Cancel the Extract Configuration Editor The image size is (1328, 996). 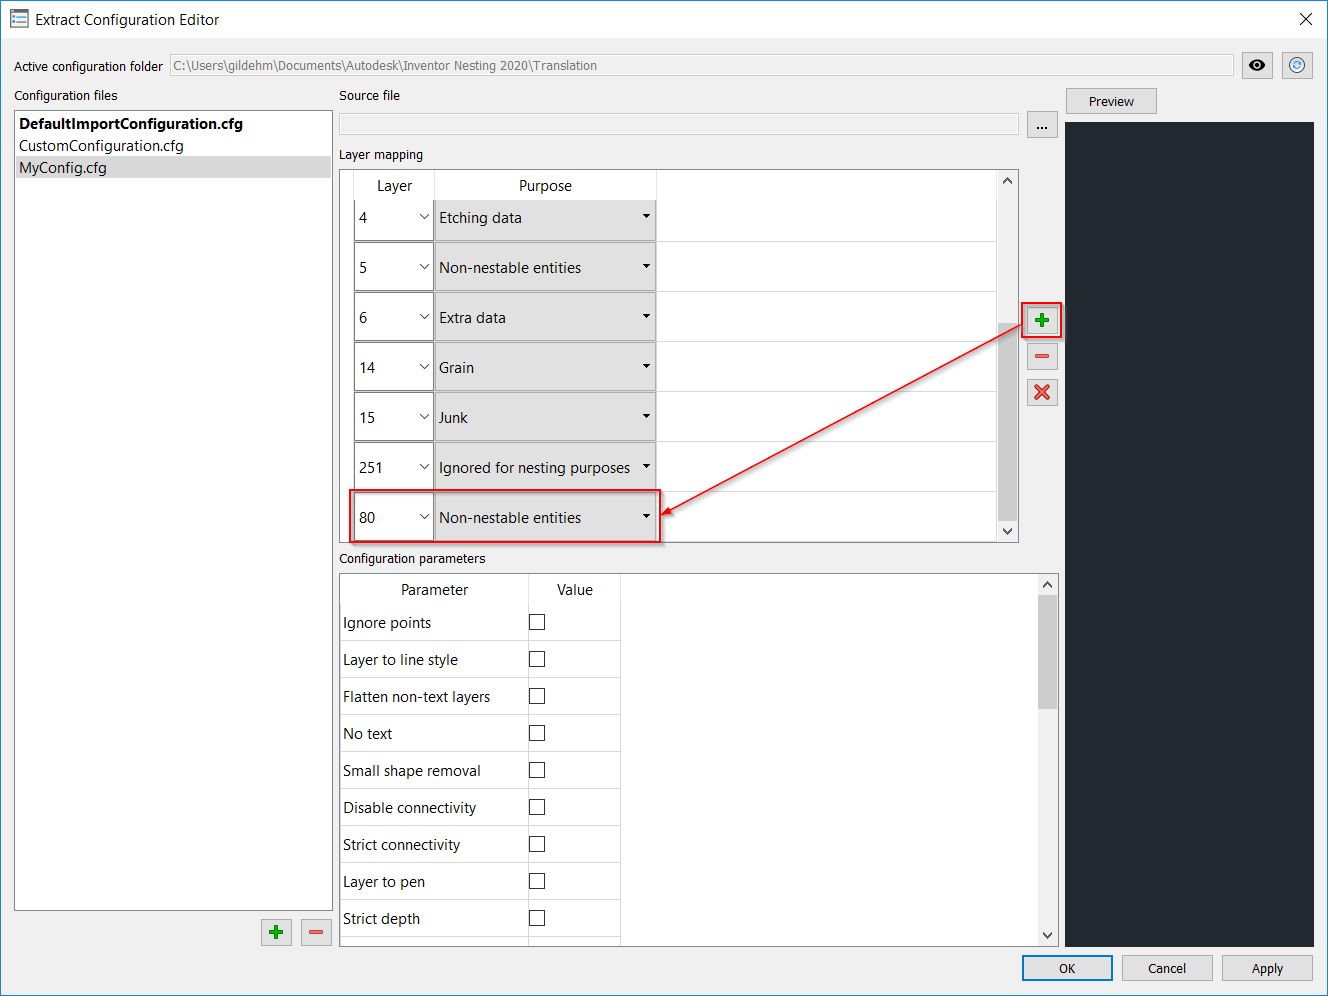1167,967
